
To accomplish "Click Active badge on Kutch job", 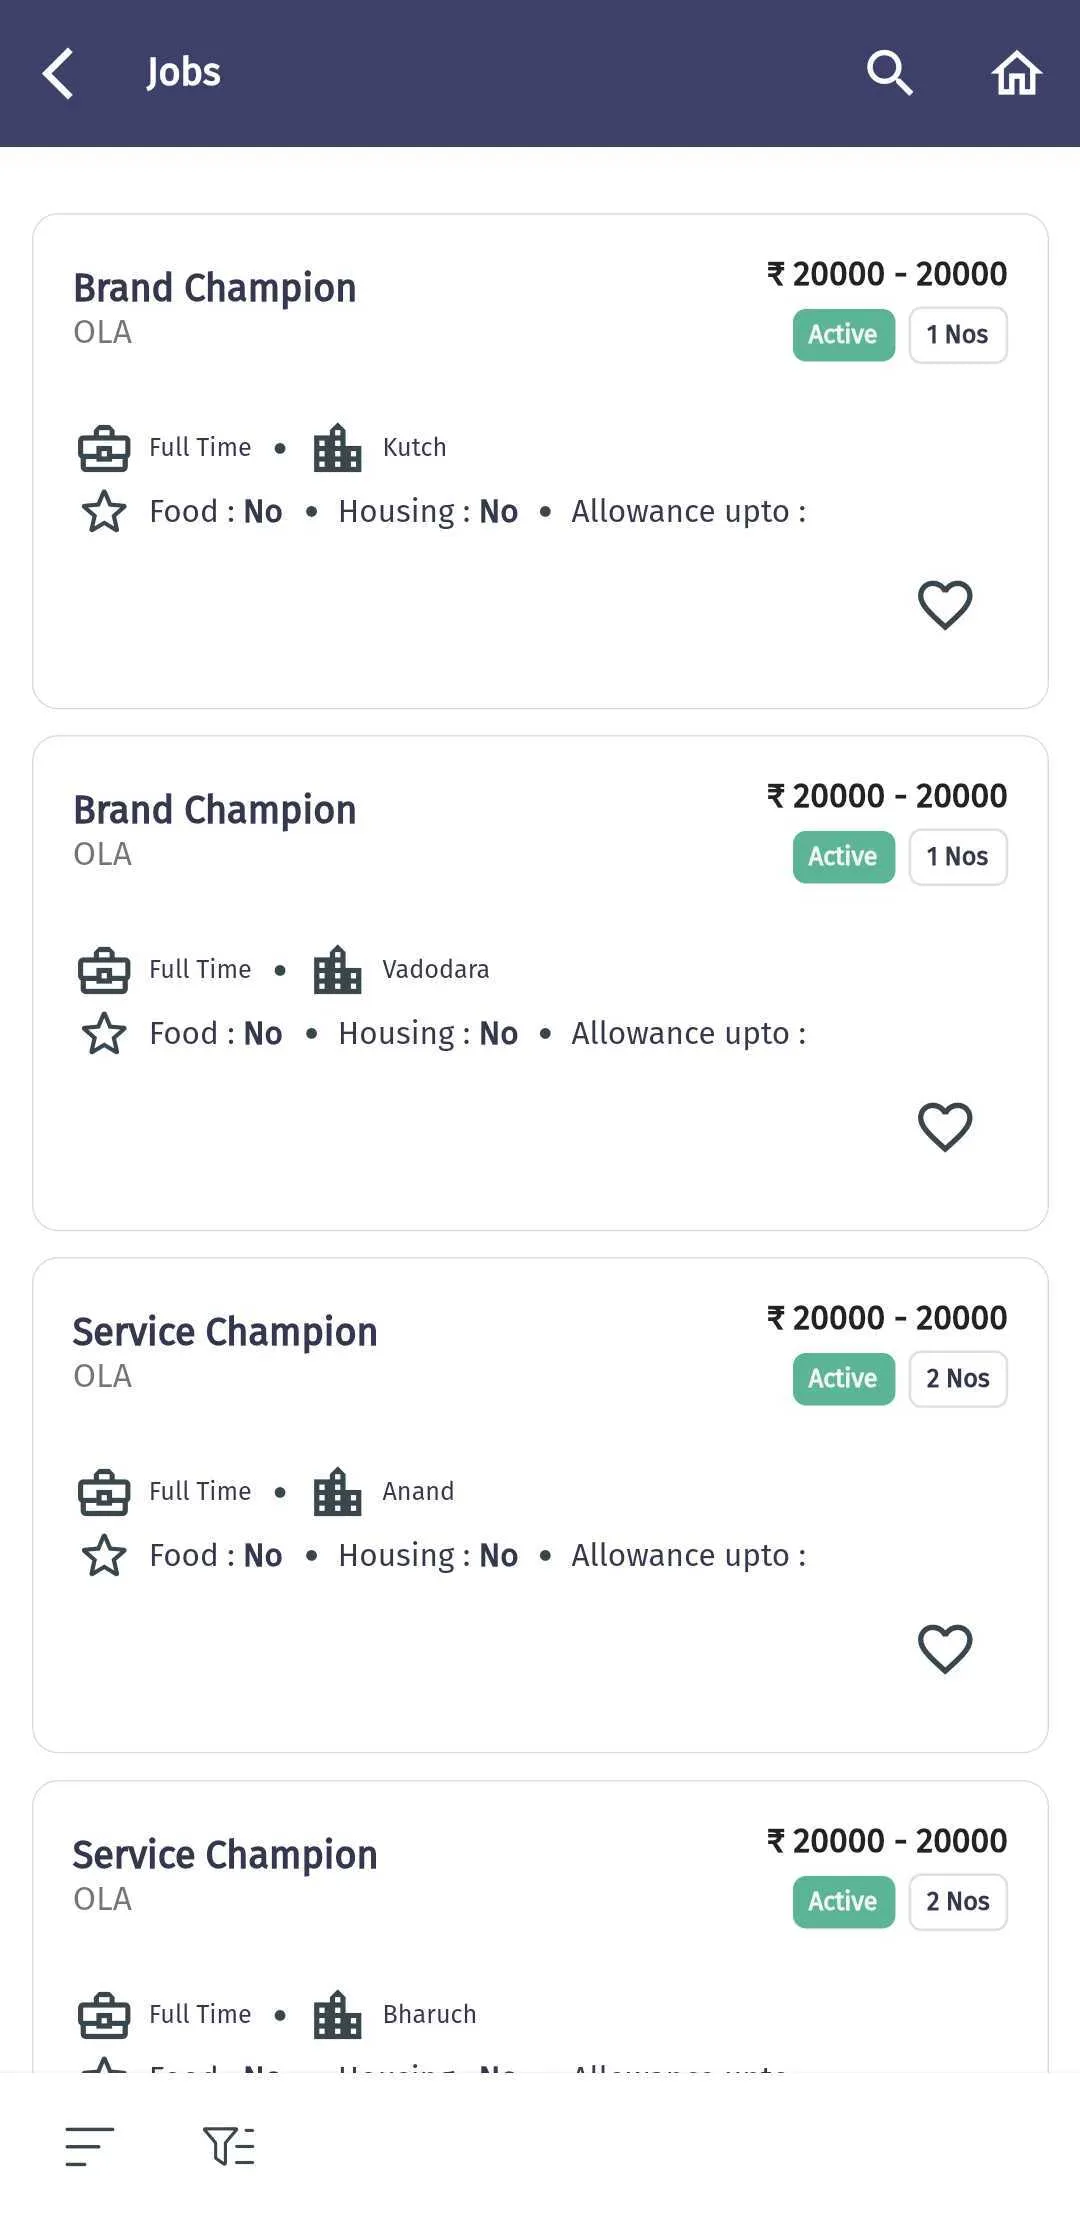I will (844, 335).
